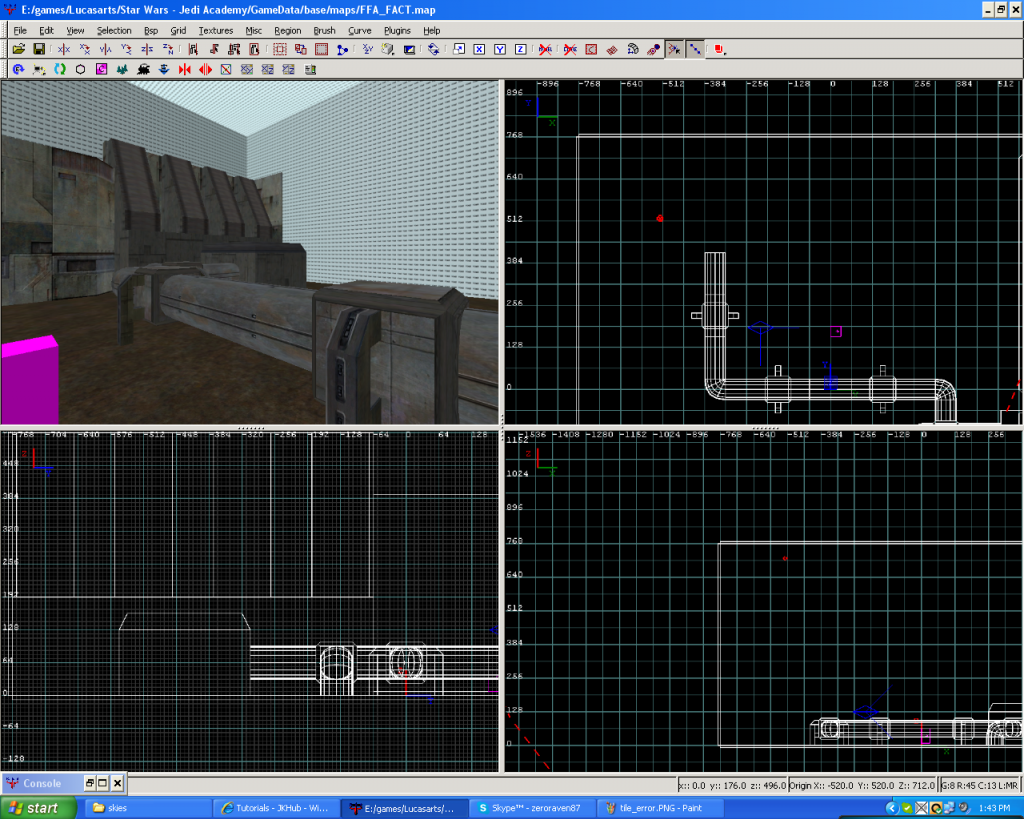Open the File menu
This screenshot has width=1024, height=819.
20,31
